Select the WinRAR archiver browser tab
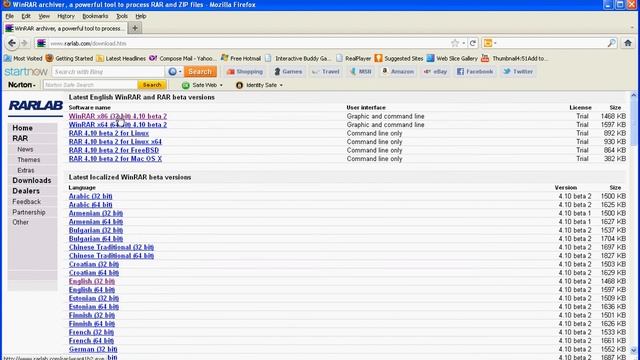Image resolution: width=640 pixels, height=360 pixels. [x=65, y=28]
